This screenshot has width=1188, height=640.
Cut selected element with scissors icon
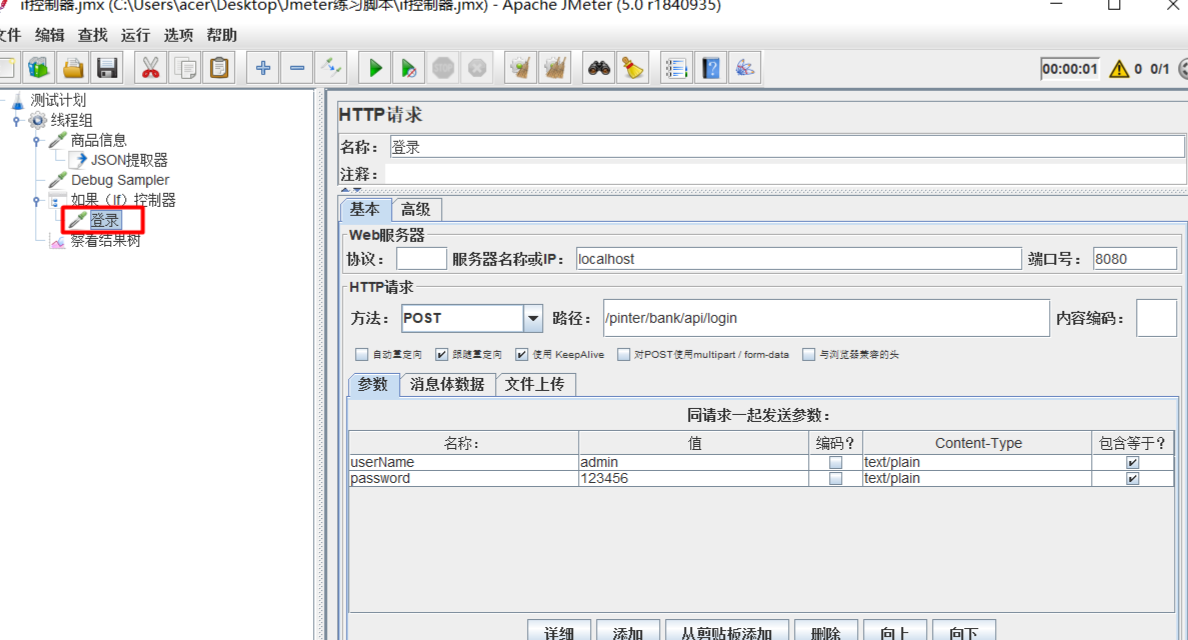[151, 68]
